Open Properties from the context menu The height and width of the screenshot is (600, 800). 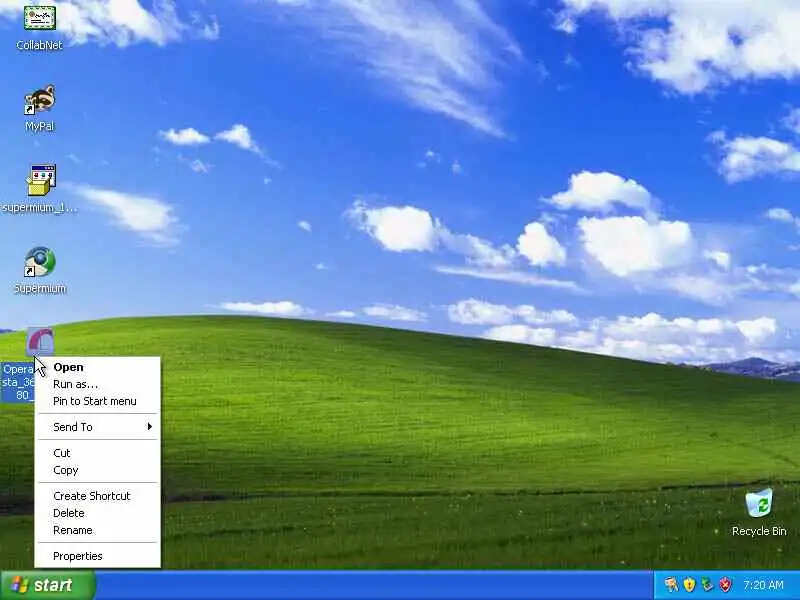(97, 556)
